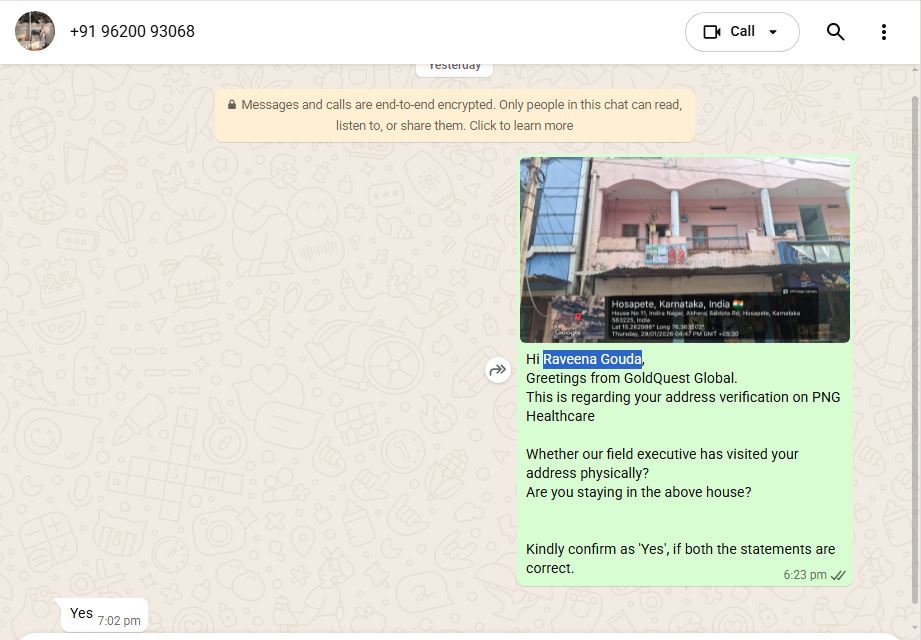Click the highlighted name Raveena Gouda
Screen dimensions: 921x640
point(592,359)
